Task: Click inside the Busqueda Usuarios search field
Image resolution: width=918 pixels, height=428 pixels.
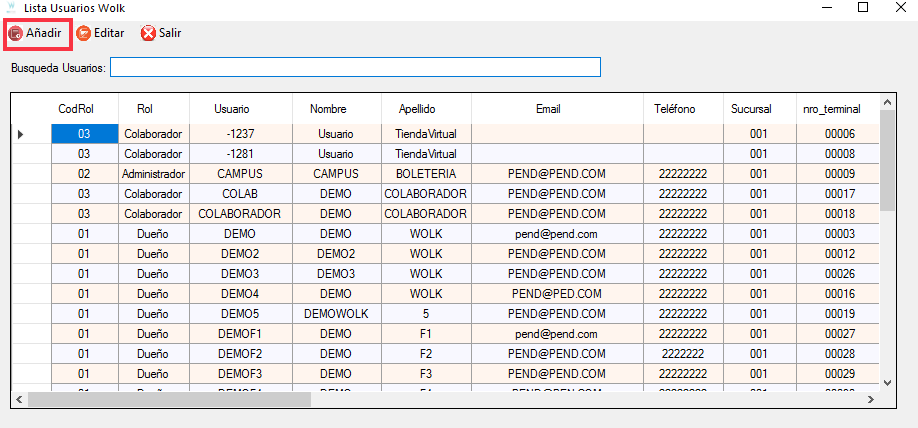Action: point(355,67)
